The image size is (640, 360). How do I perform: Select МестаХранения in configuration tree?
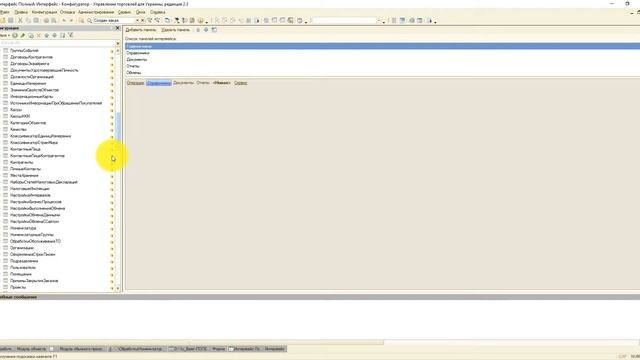(24, 176)
